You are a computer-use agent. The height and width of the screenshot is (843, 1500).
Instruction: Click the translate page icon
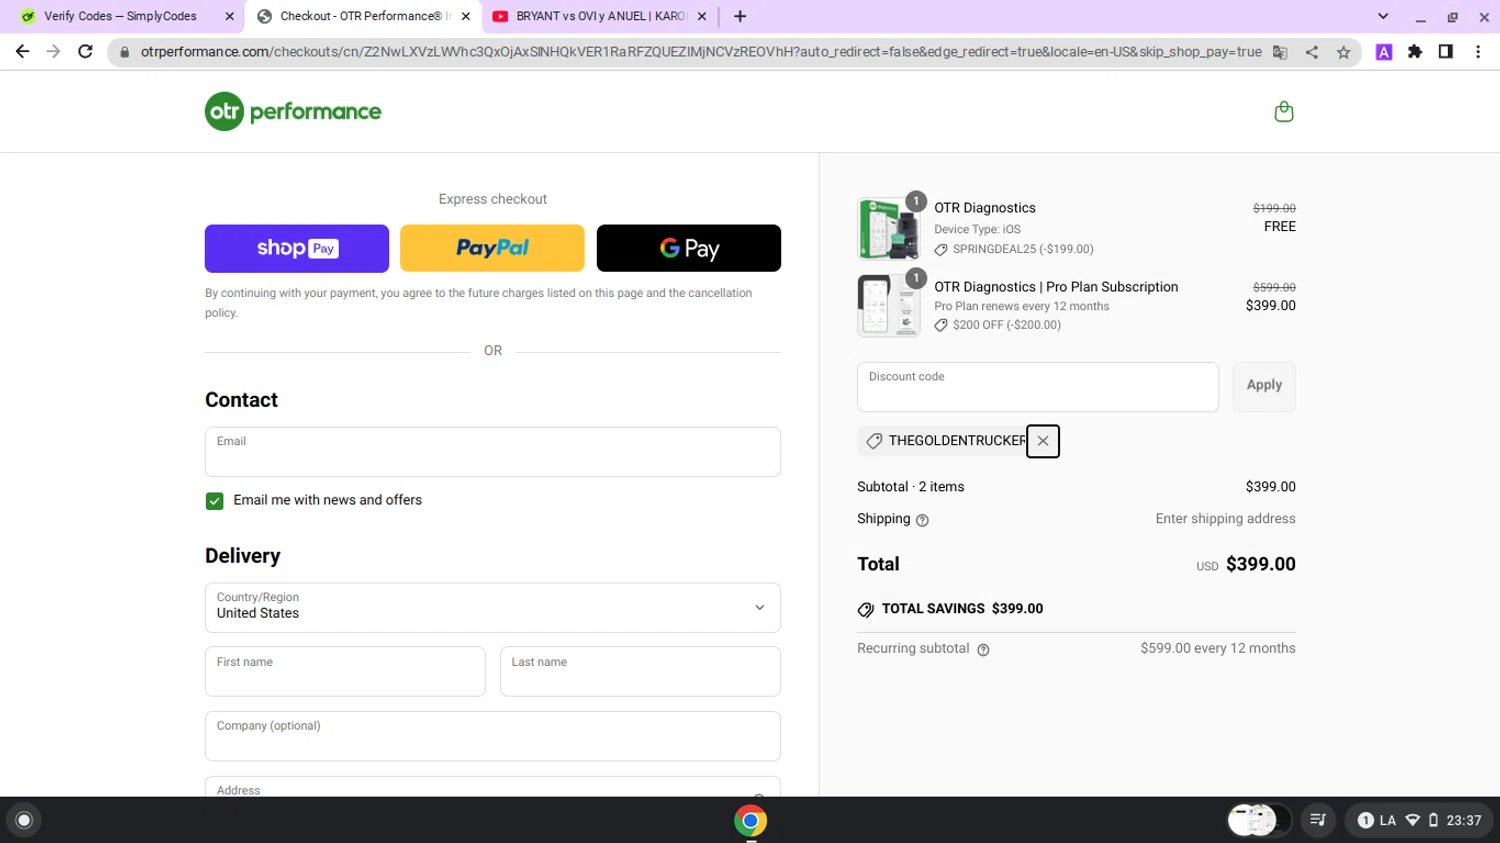pos(1280,52)
